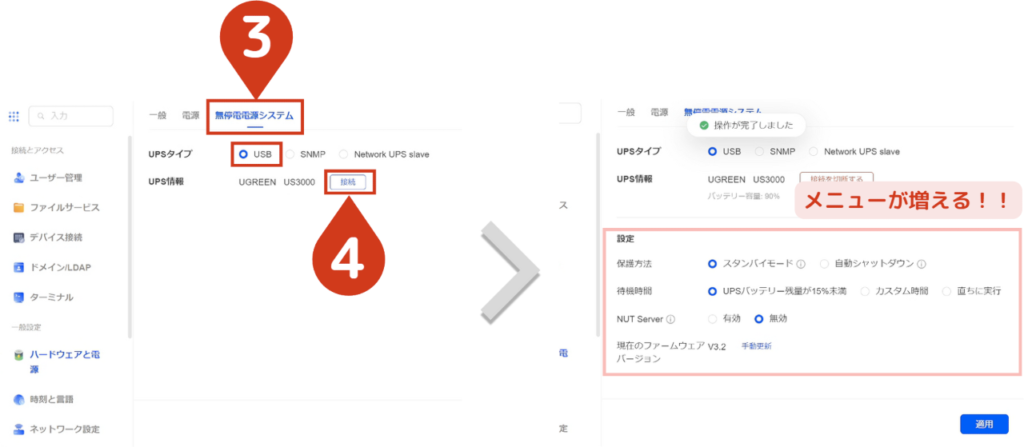Click the ドメイン/LDAP sidebar icon
The image size is (1024, 447).
19,268
